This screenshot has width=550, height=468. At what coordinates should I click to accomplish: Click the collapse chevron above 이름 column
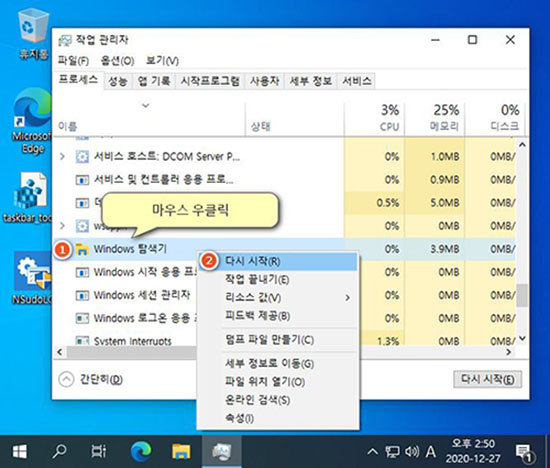[x=146, y=105]
